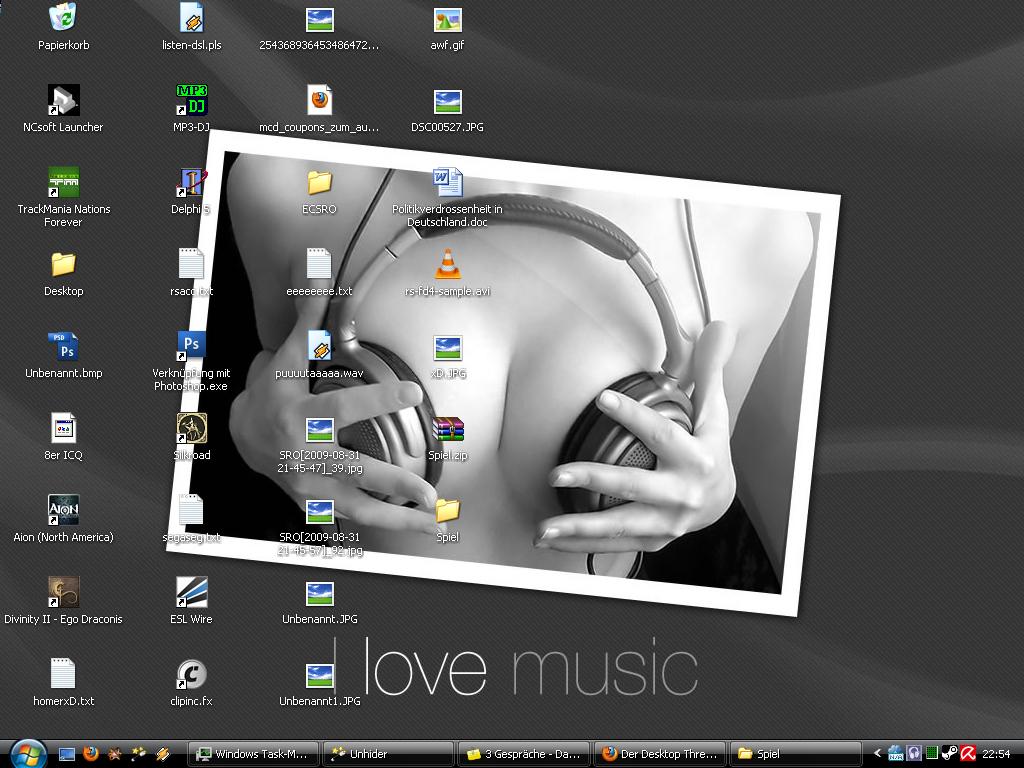1024x768 pixels.
Task: Launch the MP3-DJ desktop shortcut
Action: pyautogui.click(x=191, y=100)
